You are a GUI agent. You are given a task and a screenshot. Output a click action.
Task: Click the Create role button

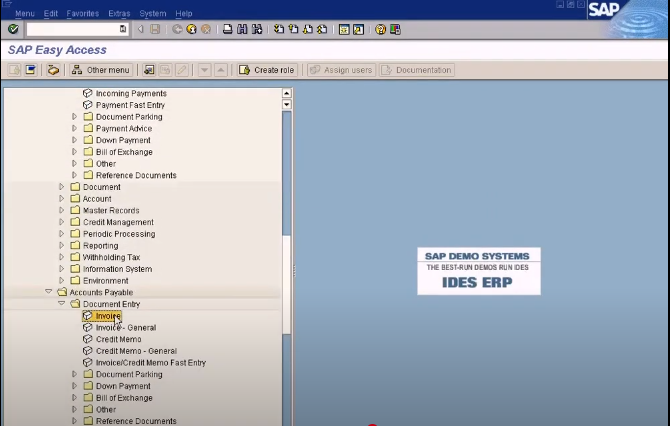pos(267,70)
